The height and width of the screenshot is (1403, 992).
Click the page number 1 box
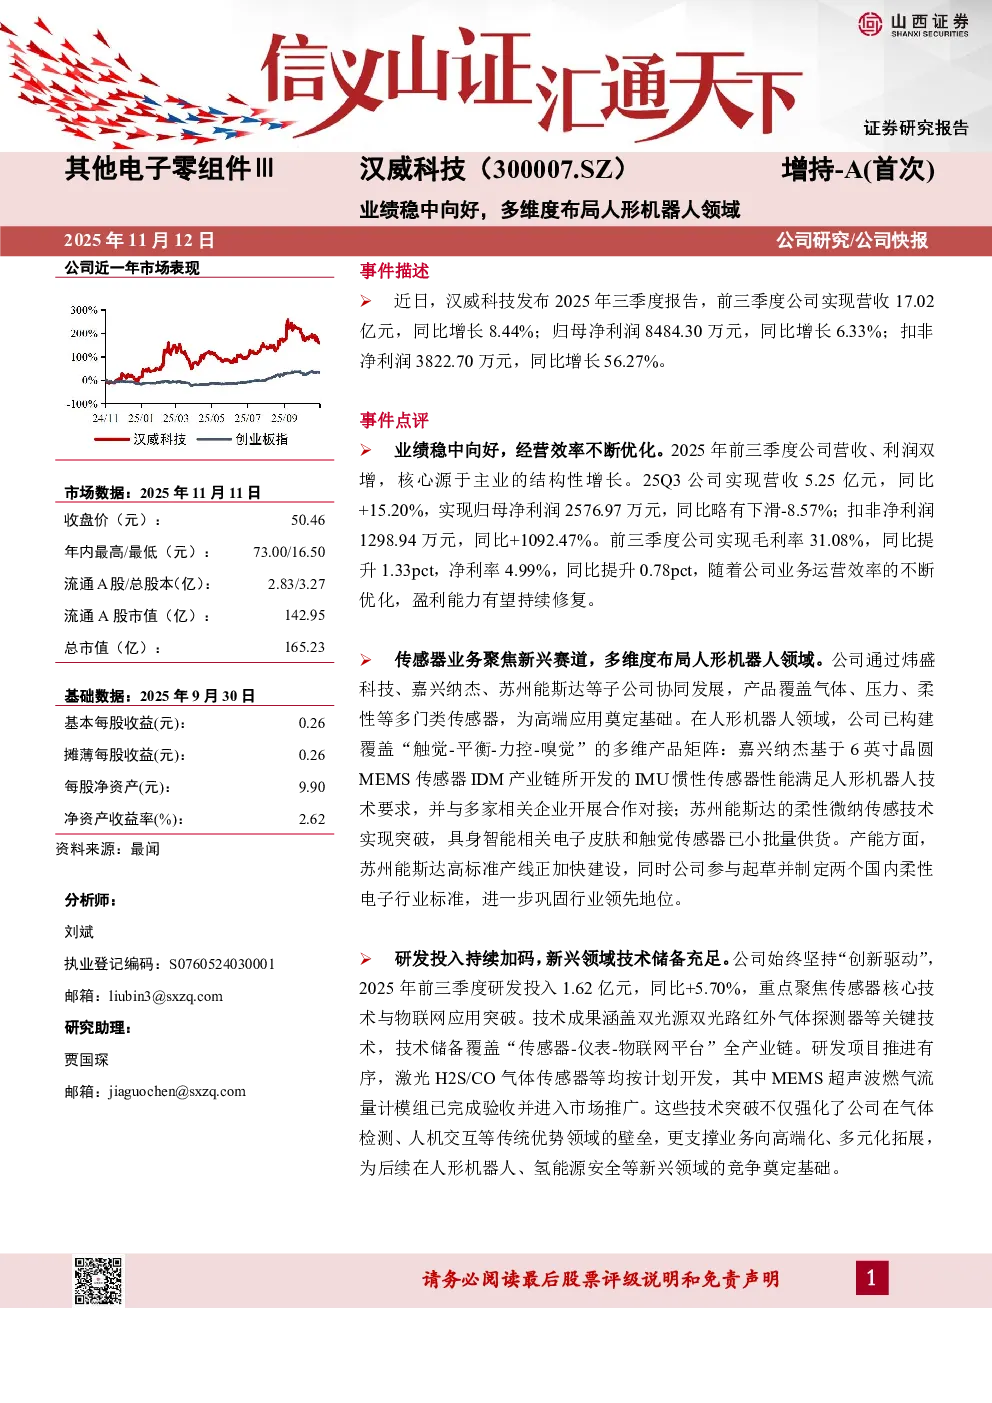[871, 1277]
